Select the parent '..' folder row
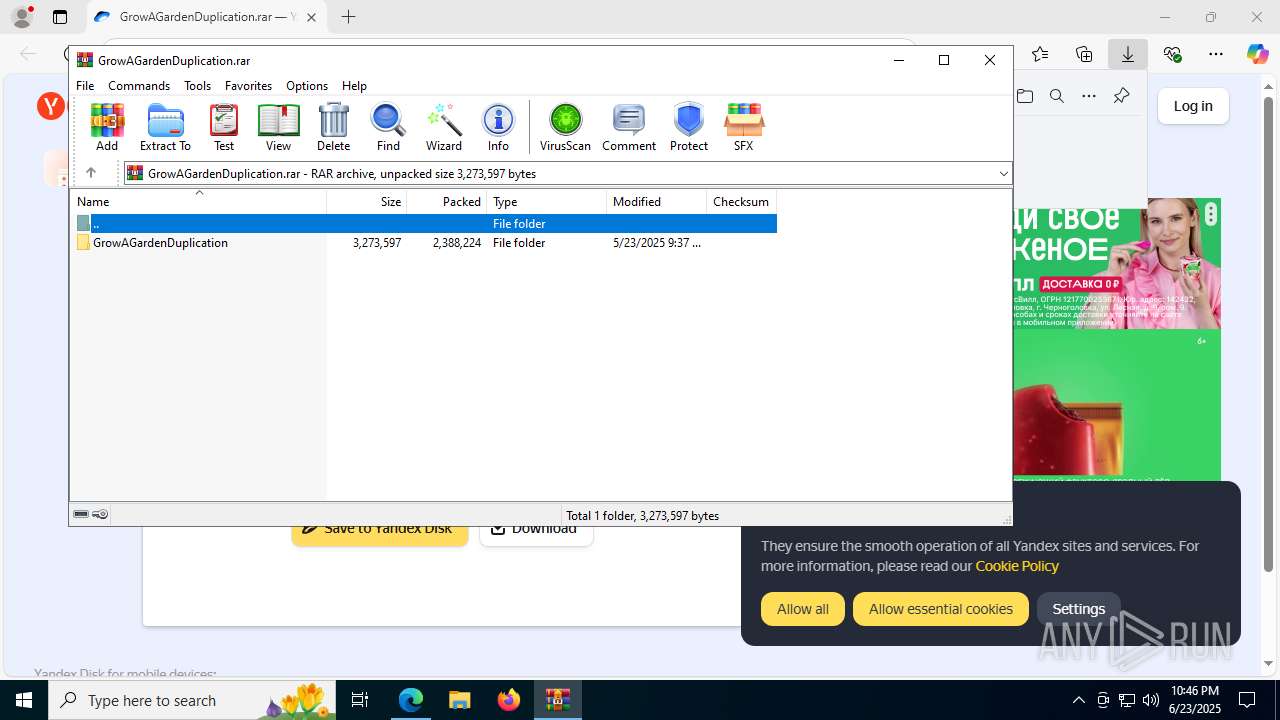 click(424, 224)
